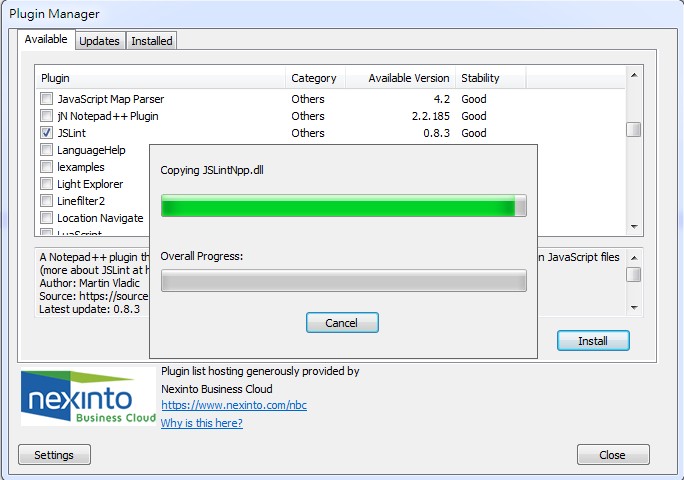Click the 'Author: Martin Vladic' description line
684x480 pixels.
coord(89,283)
